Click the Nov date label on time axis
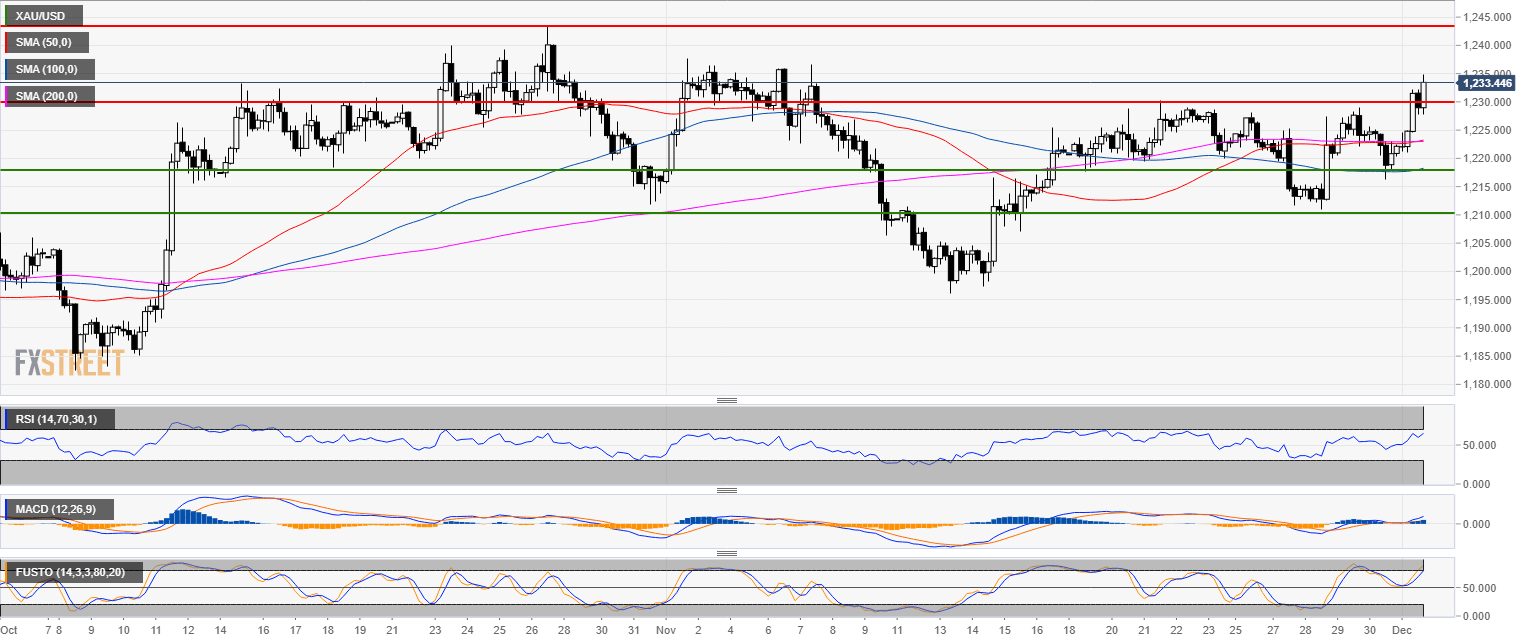The height and width of the screenshot is (643, 1531). 667,631
